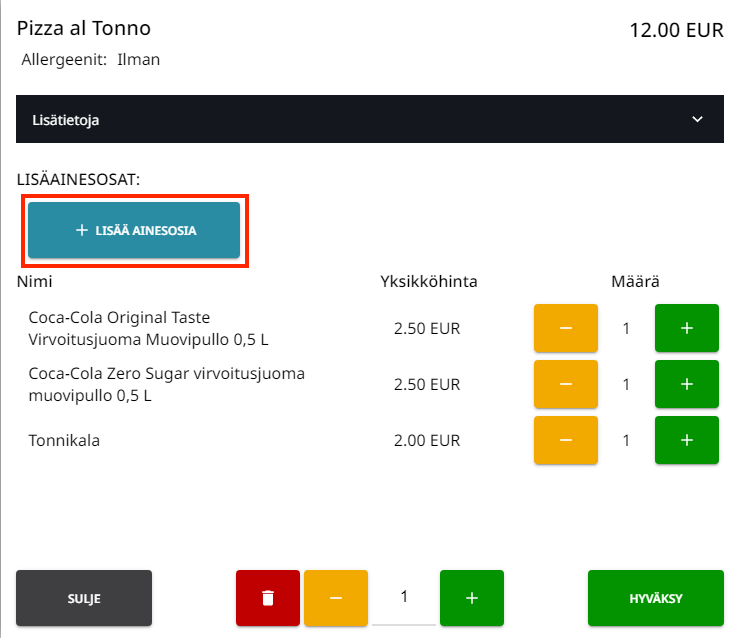
Task: Close the dialog with Sulje
Action: click(x=84, y=598)
